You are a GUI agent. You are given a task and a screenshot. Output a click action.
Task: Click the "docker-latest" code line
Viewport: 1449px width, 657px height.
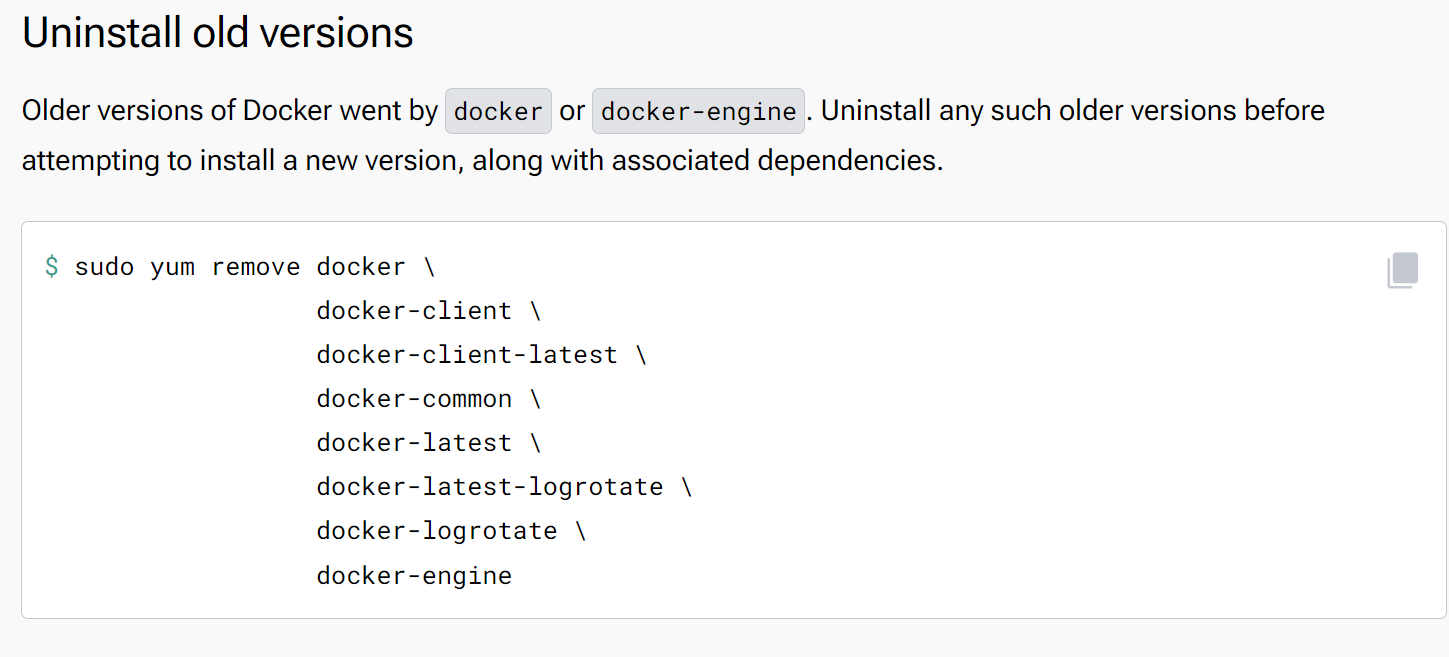(x=414, y=443)
